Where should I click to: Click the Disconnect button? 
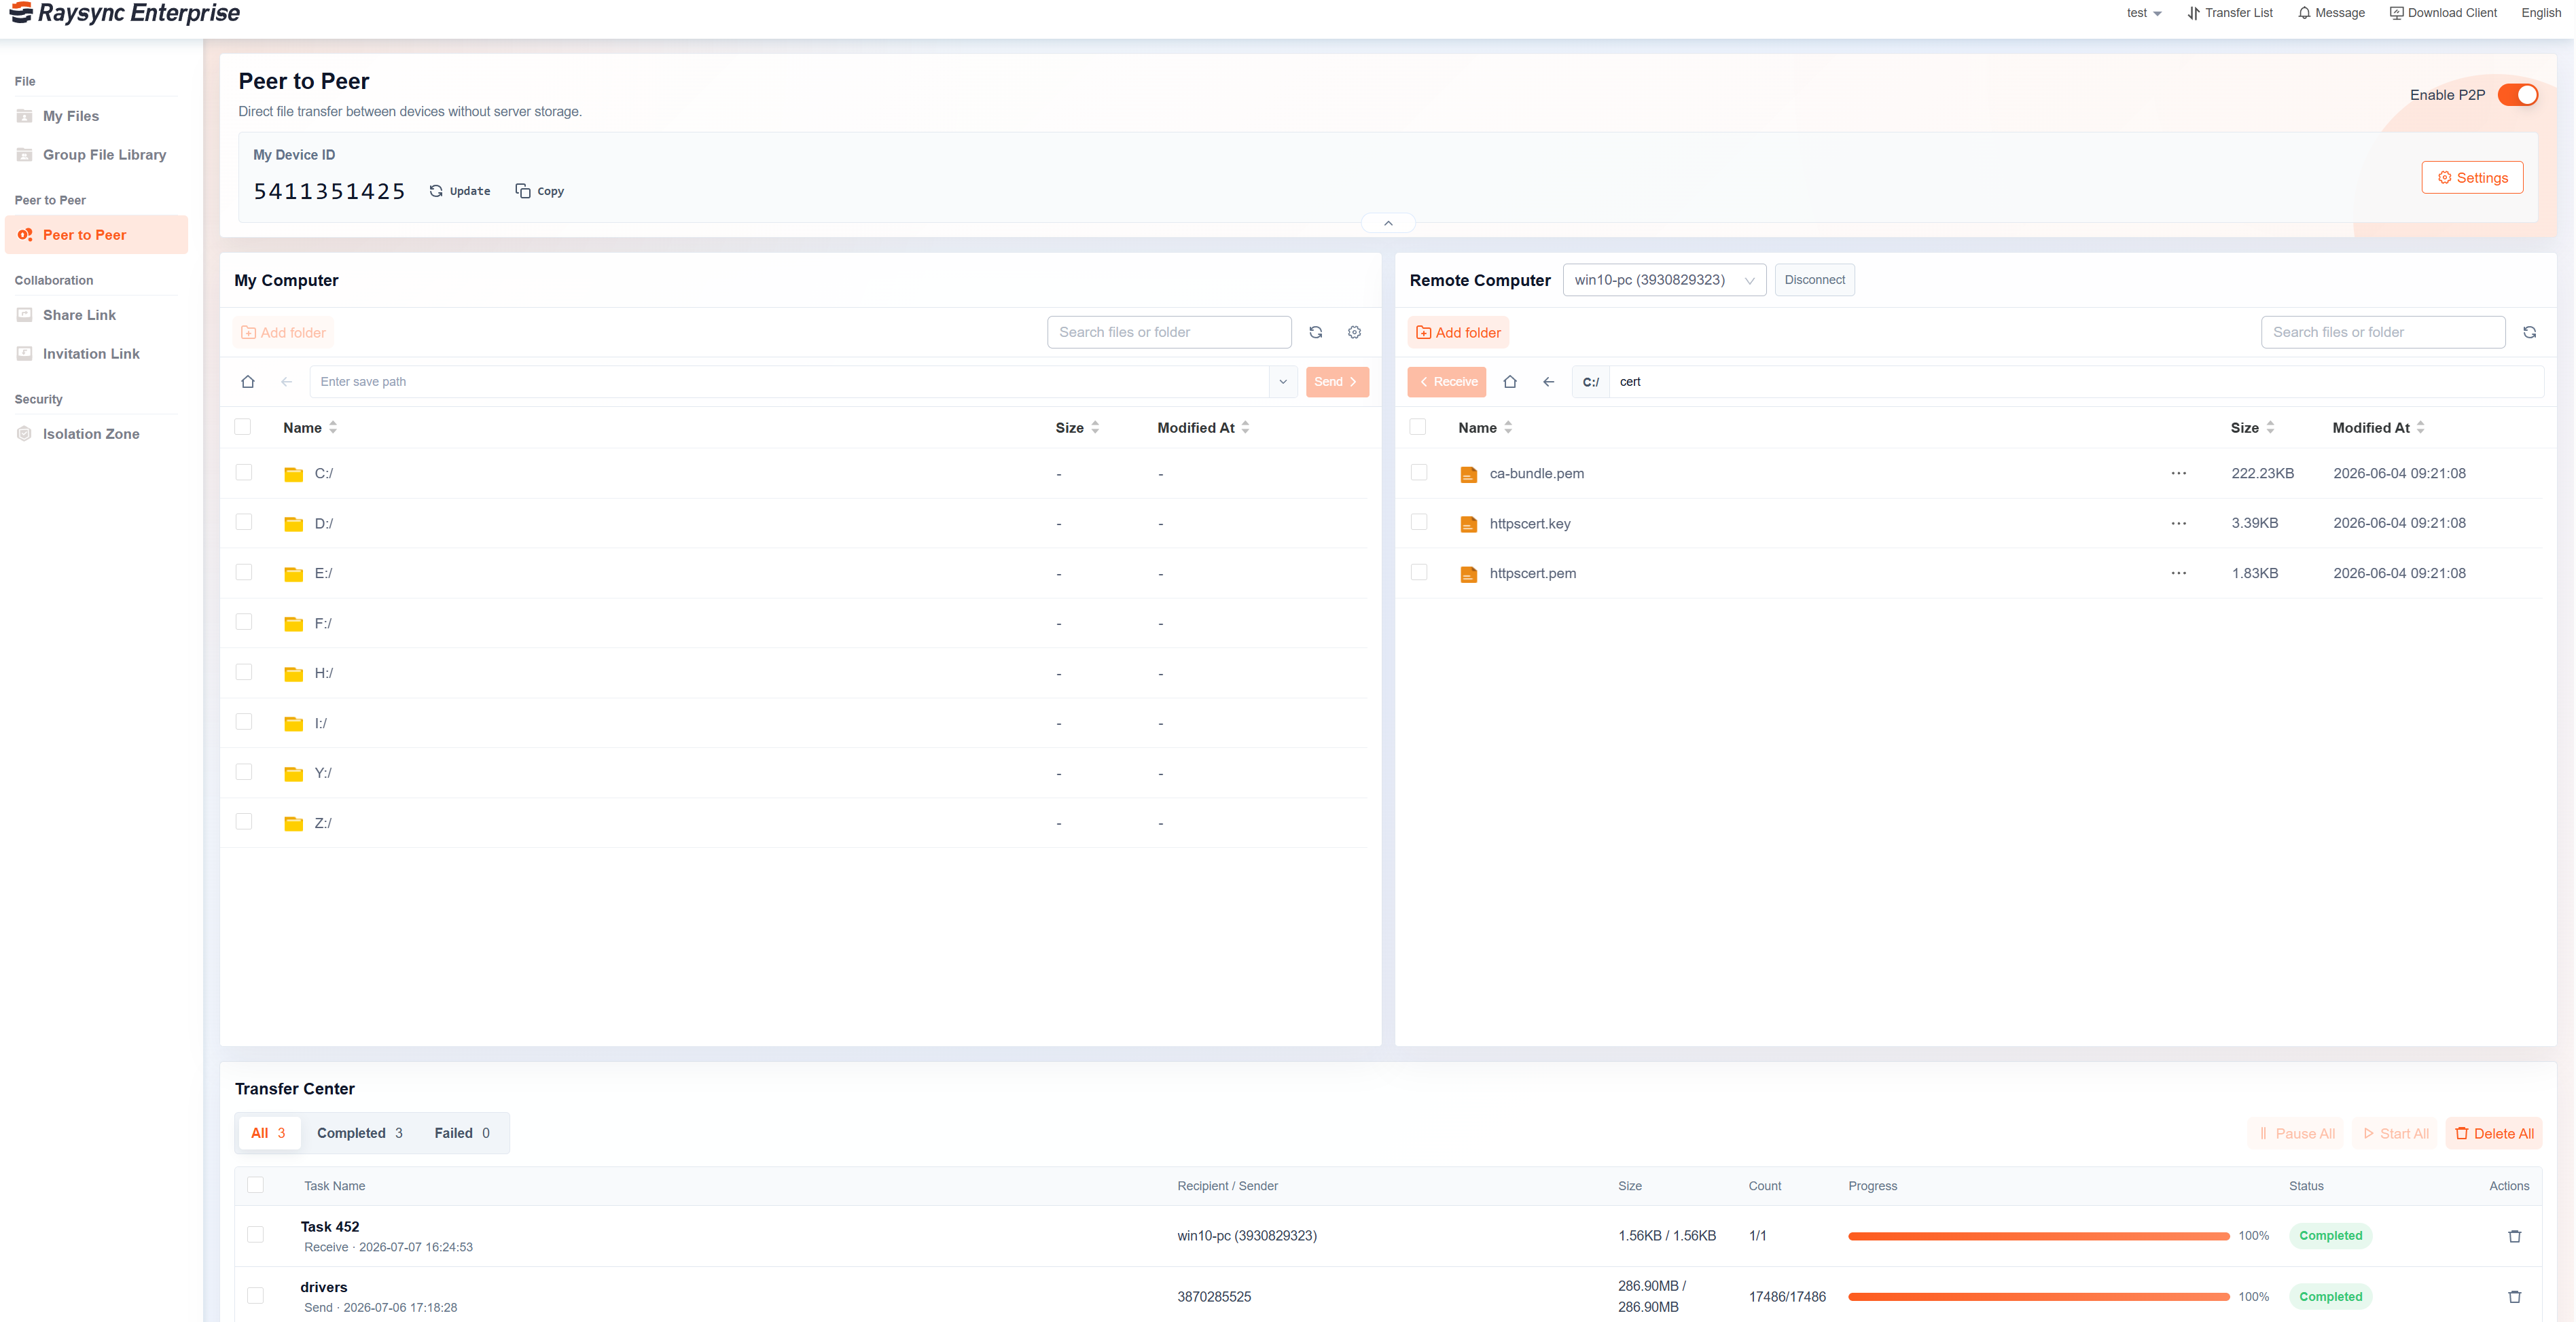(x=1814, y=280)
